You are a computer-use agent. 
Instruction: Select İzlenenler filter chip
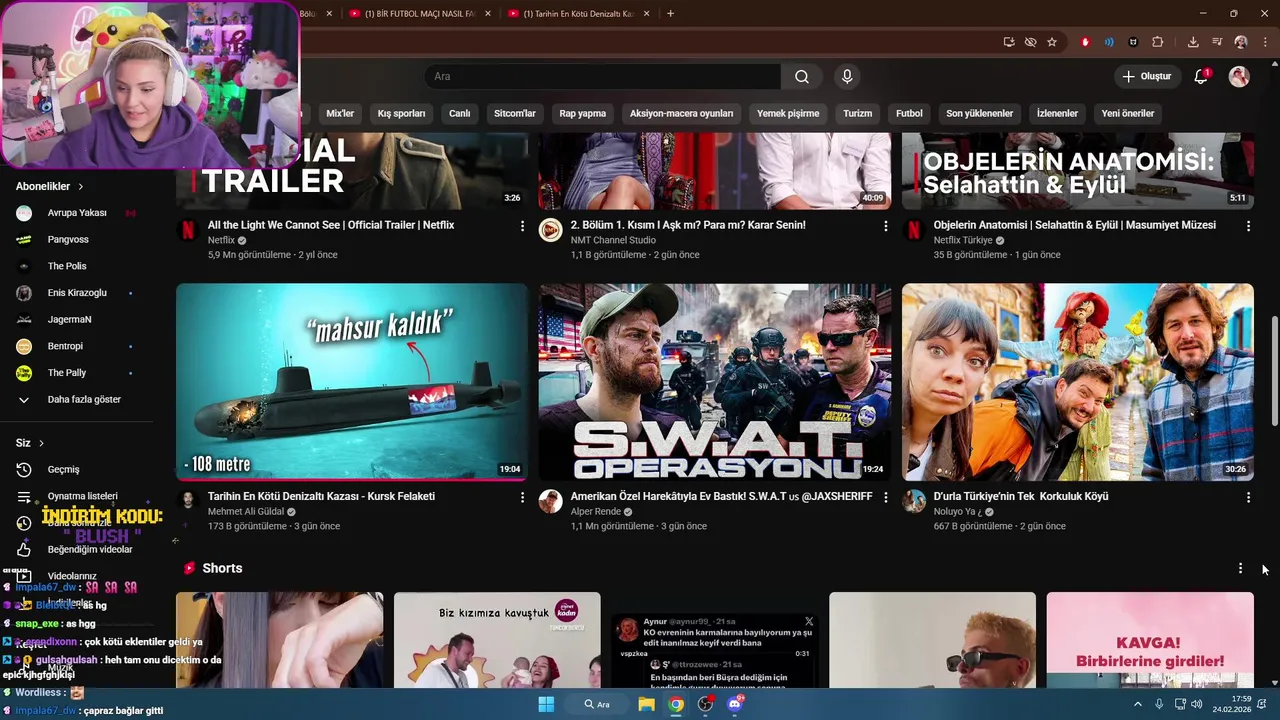pos(1057,113)
